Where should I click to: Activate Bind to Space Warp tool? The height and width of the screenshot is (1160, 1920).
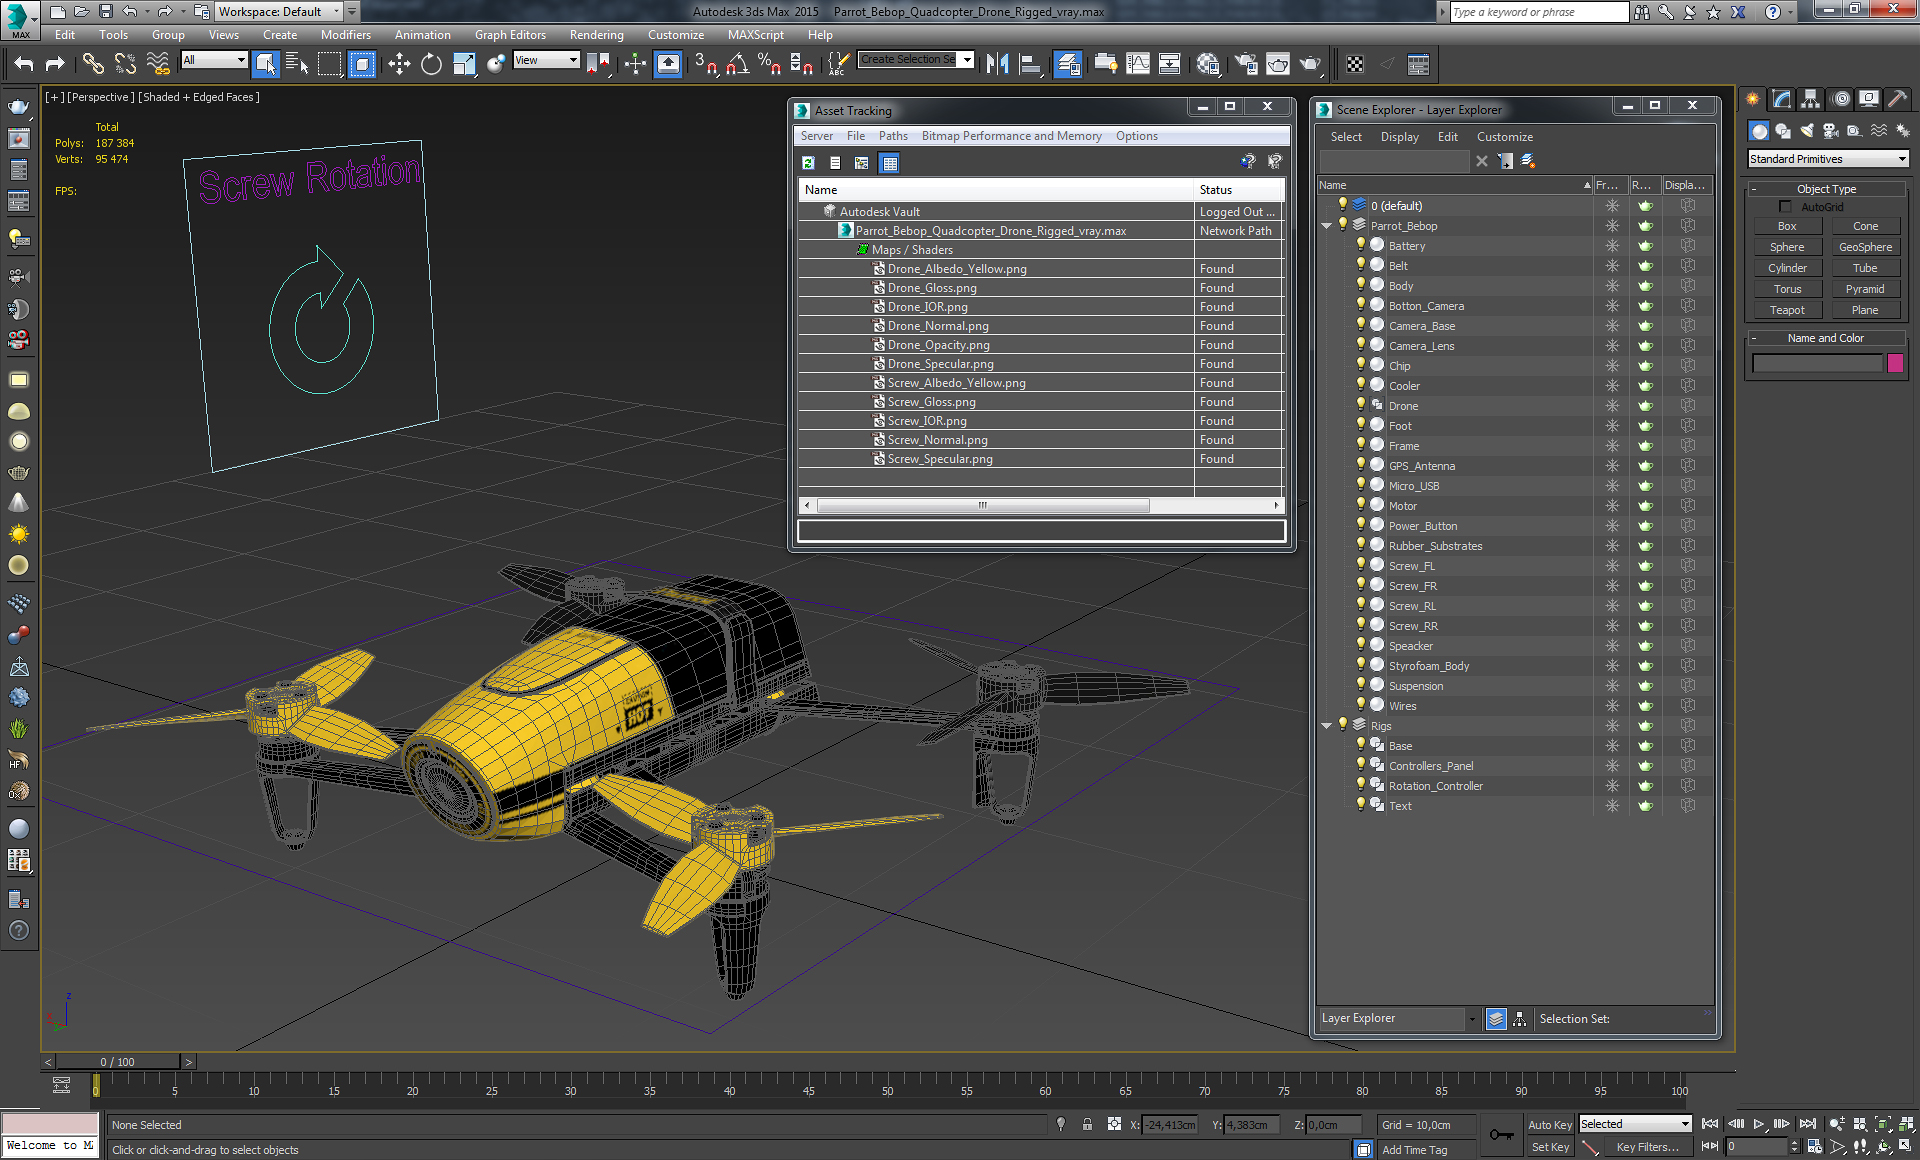tap(158, 64)
